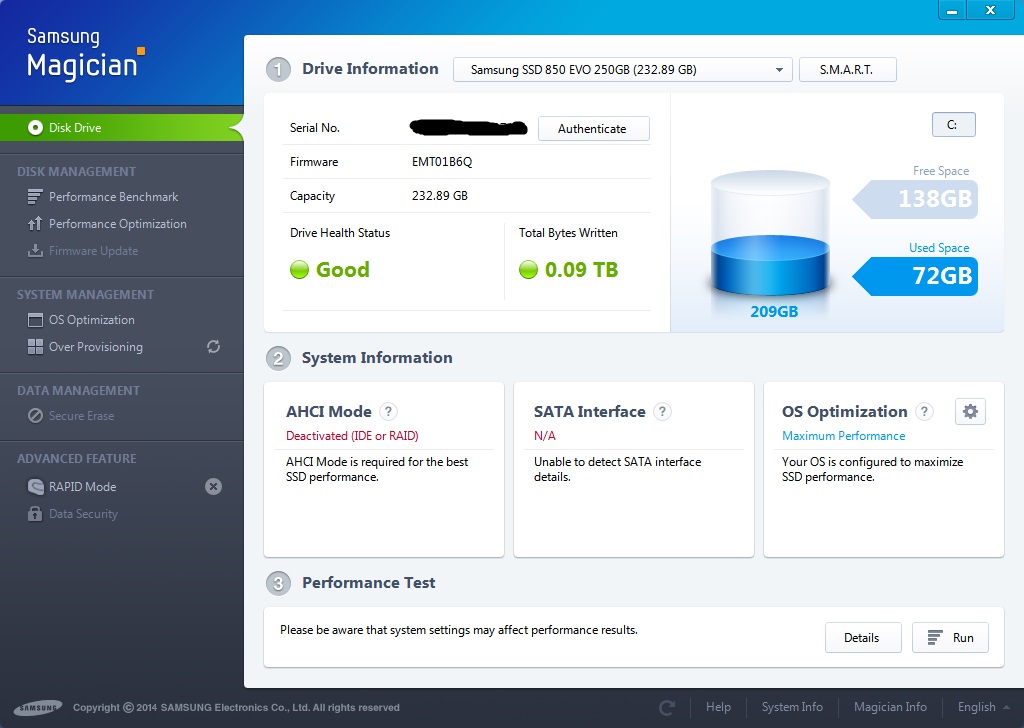
Task: Open Firmware Update page
Action: pos(93,251)
